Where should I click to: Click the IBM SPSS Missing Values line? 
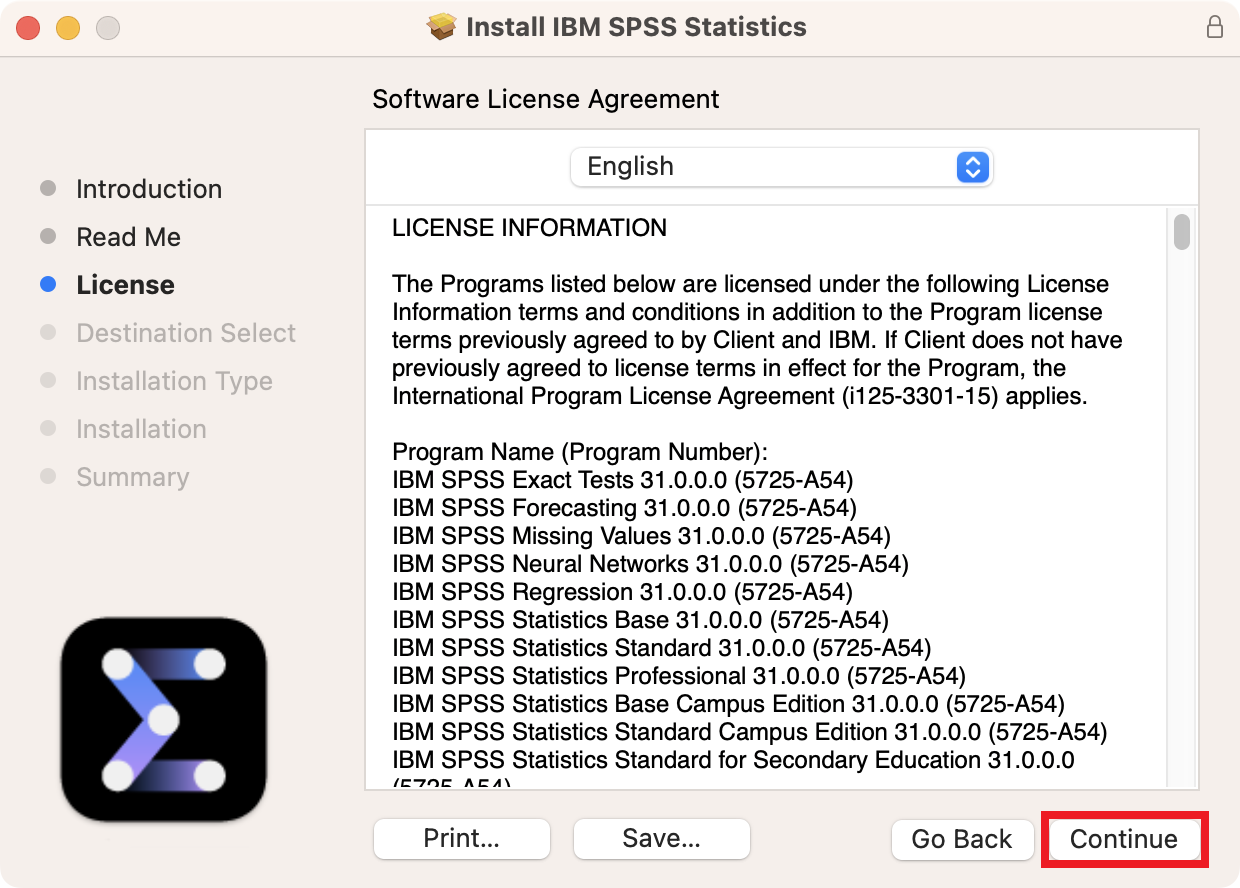[x=642, y=536]
